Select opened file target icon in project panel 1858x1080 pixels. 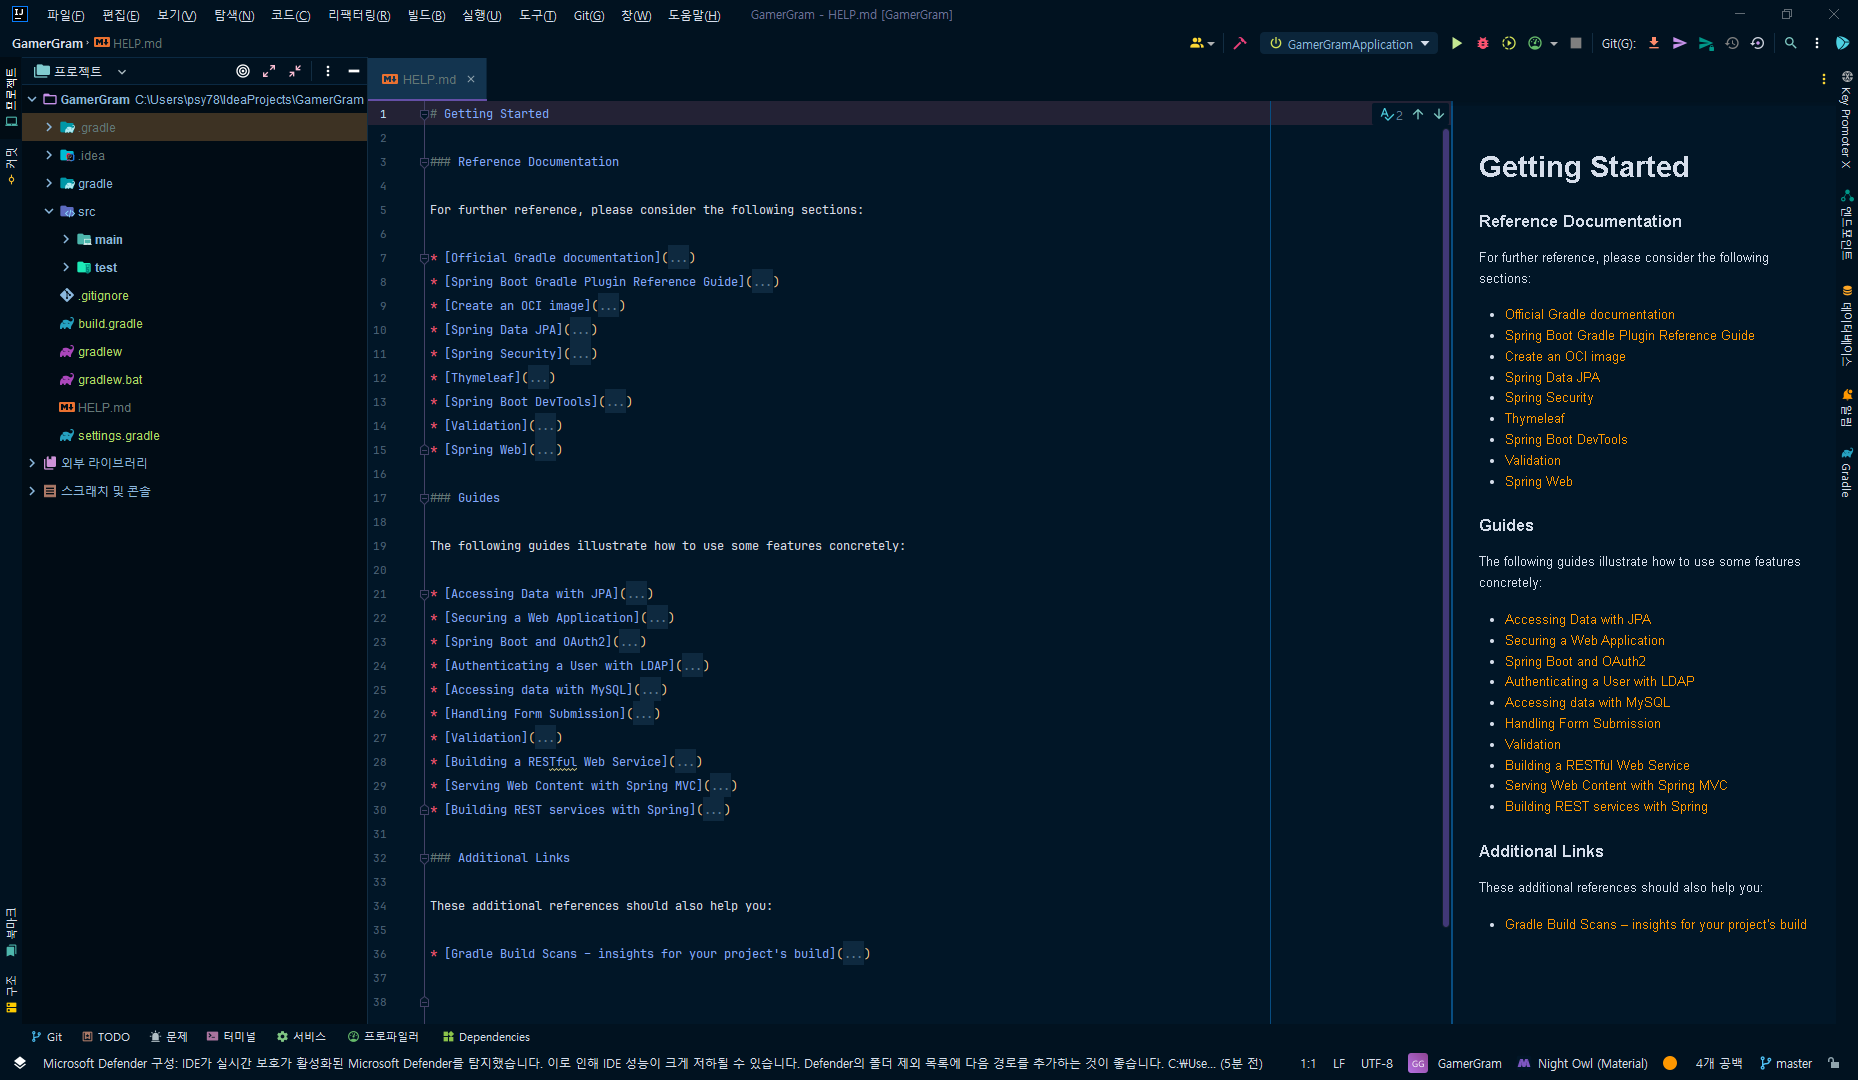point(243,71)
